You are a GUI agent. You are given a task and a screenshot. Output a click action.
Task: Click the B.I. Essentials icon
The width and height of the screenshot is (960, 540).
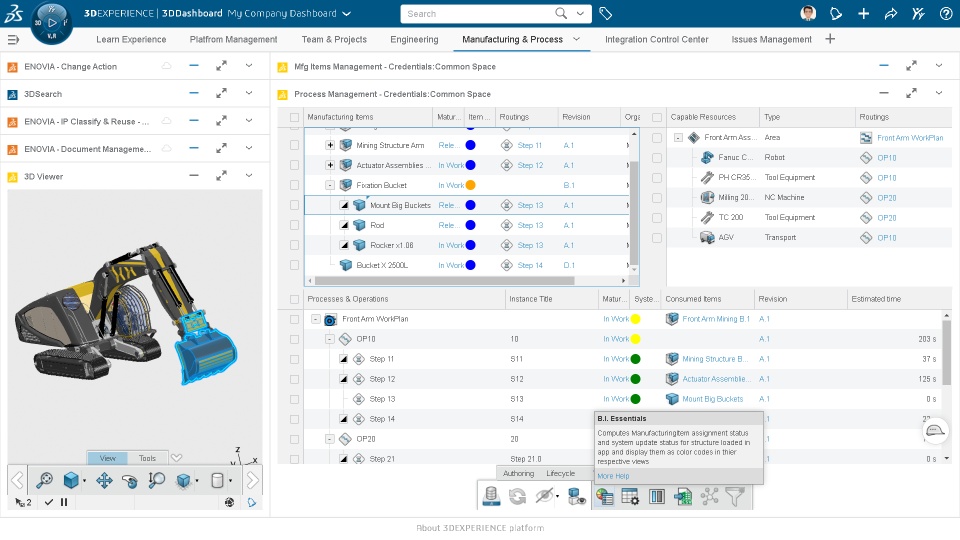tap(604, 496)
